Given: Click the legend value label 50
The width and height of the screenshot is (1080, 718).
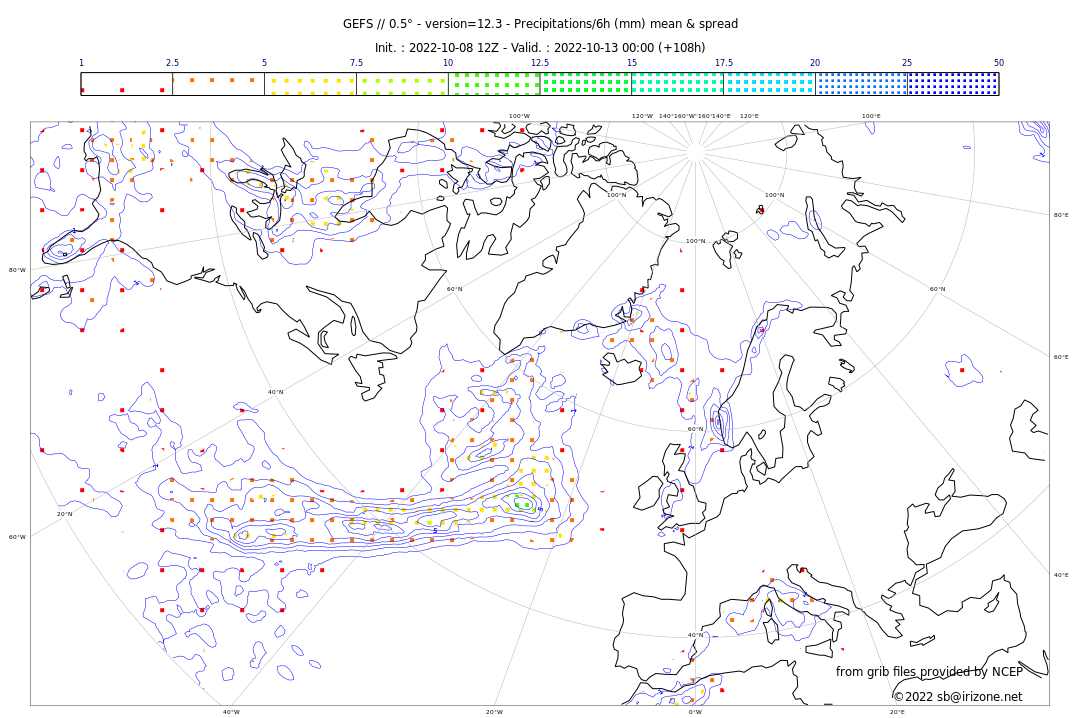Looking at the screenshot, I should coord(999,63).
